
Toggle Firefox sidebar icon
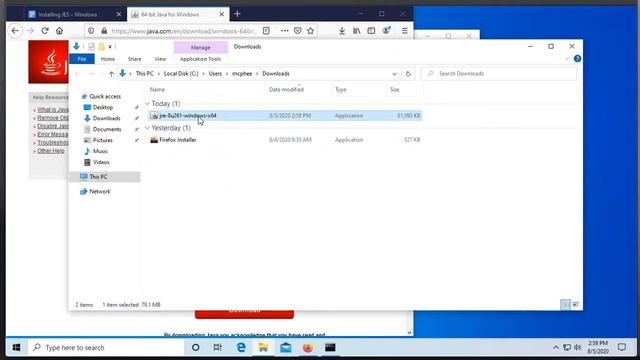[x=371, y=31]
